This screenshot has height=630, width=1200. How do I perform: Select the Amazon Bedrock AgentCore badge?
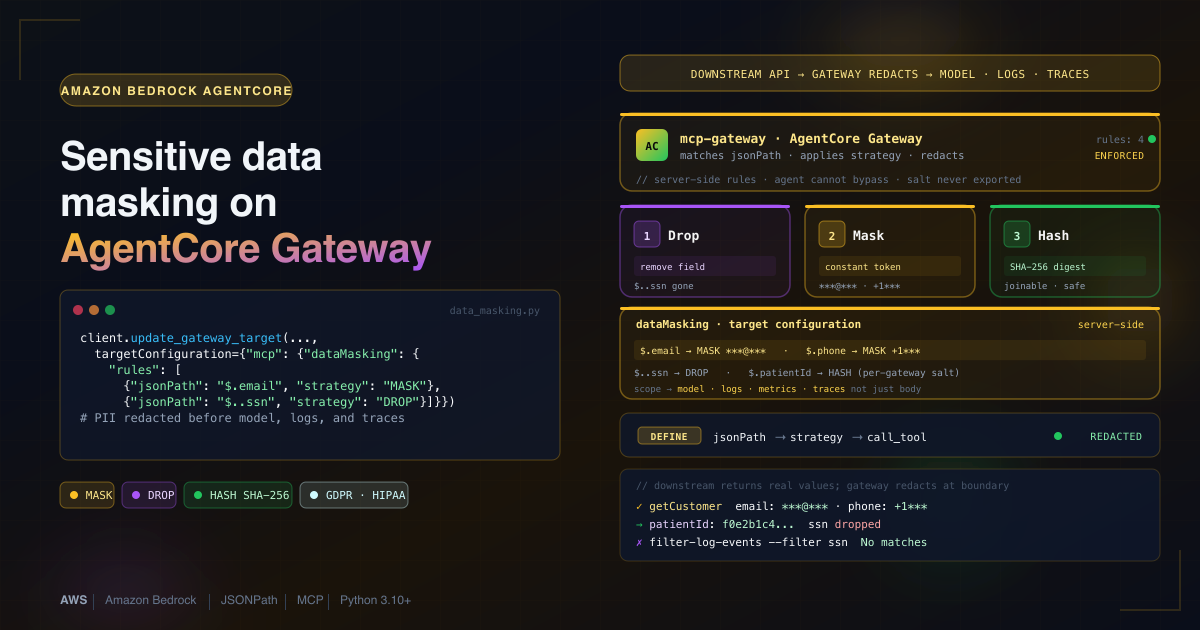176,90
